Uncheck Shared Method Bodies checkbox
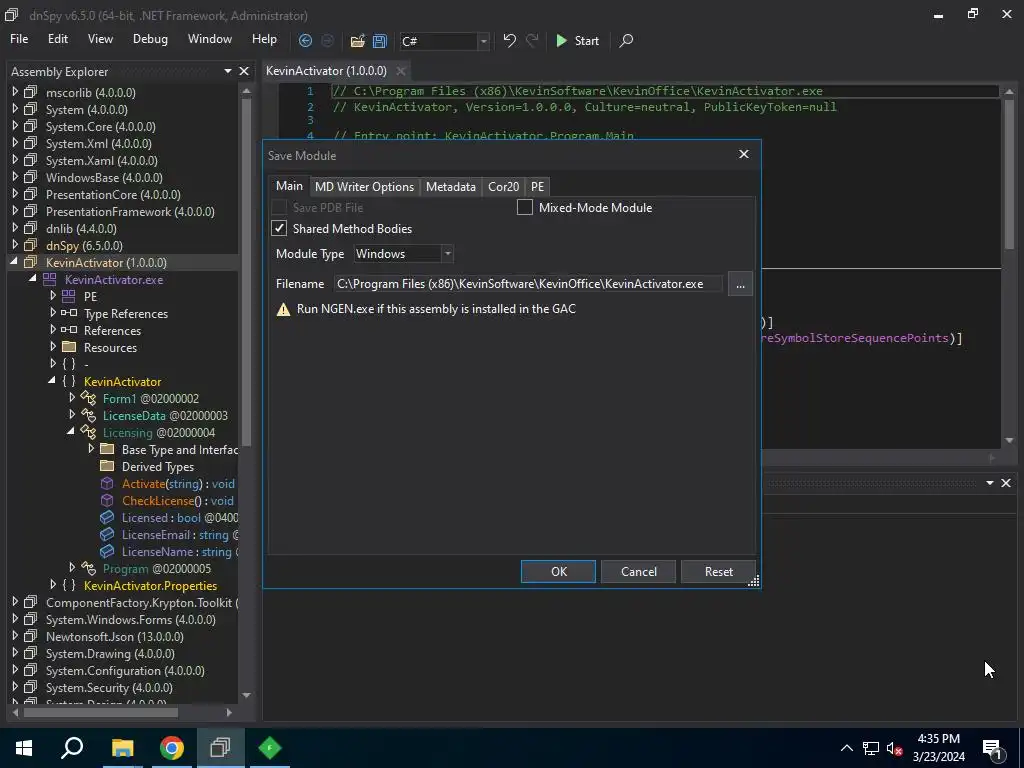The width and height of the screenshot is (1024, 768). point(279,229)
